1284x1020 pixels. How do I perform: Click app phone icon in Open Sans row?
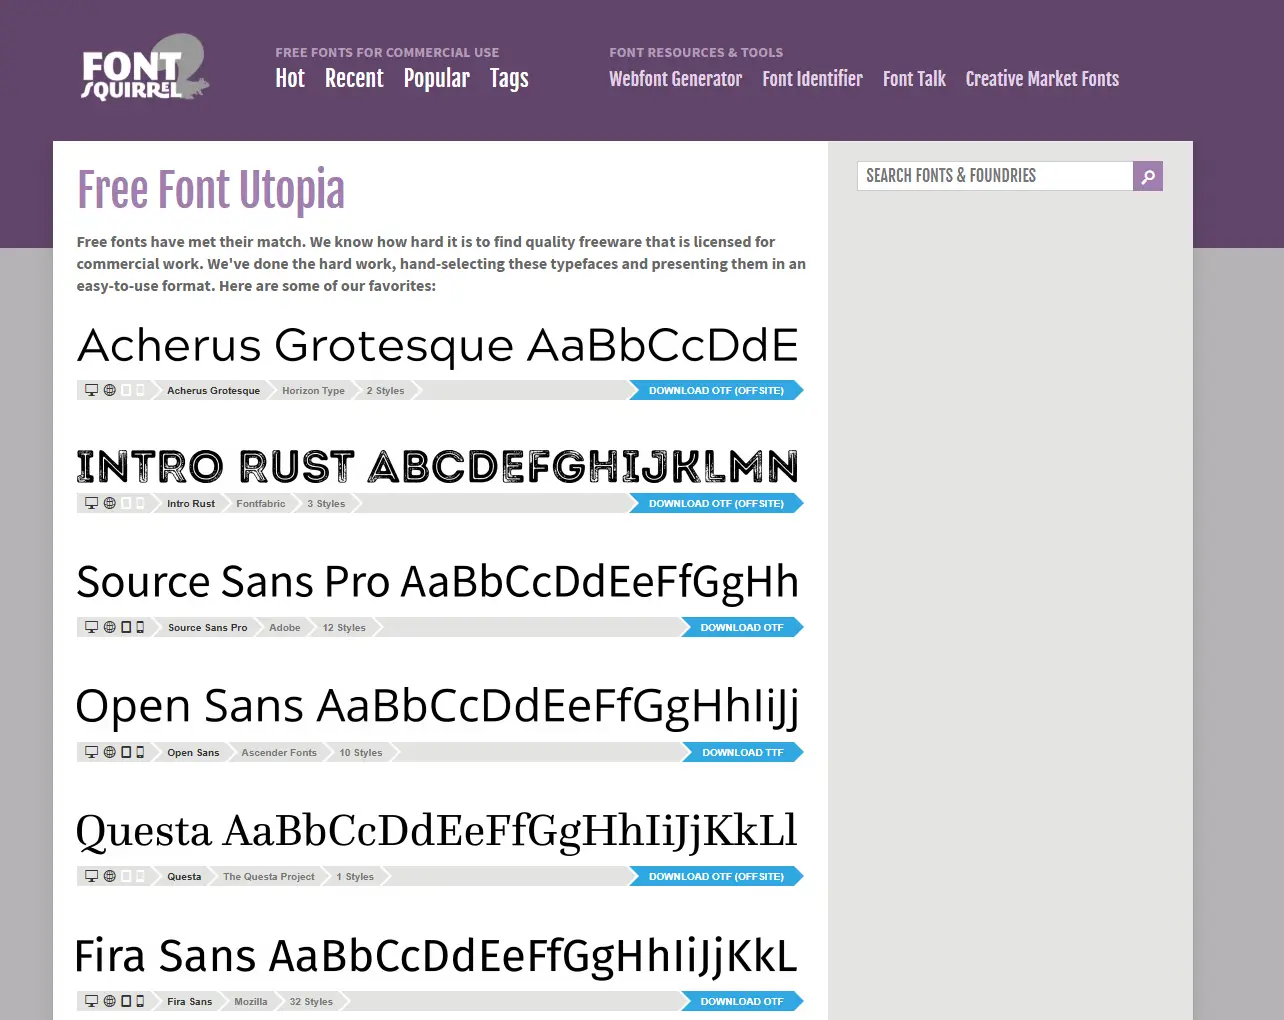click(140, 752)
